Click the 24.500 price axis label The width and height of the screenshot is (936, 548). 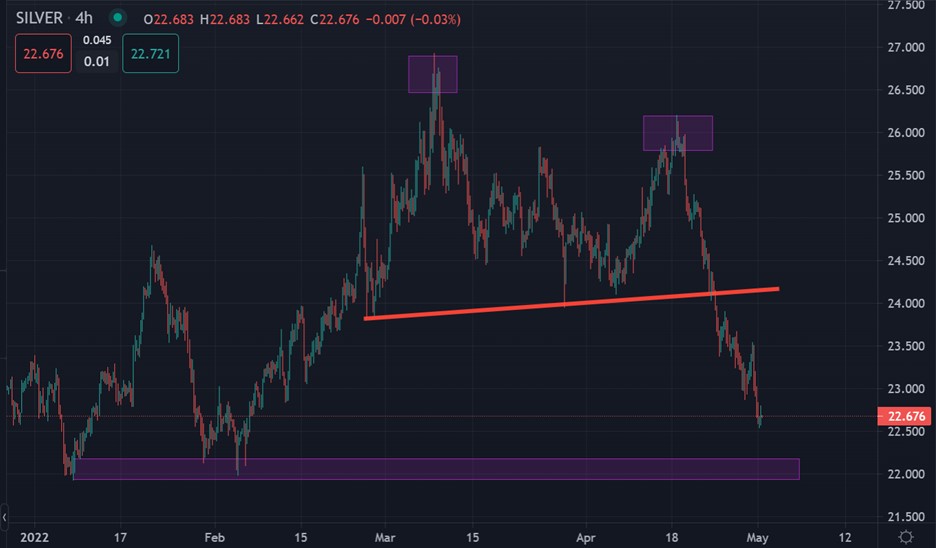pyautogui.click(x=906, y=261)
